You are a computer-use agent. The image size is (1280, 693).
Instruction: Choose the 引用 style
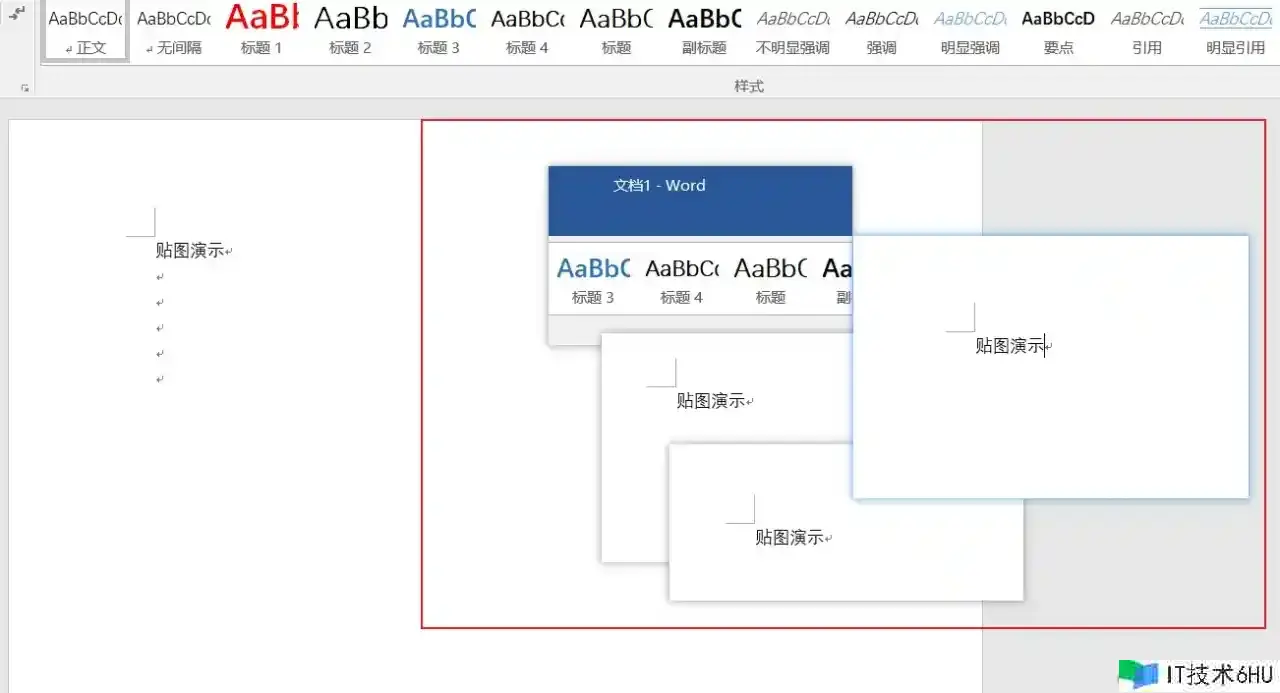coord(1146,30)
